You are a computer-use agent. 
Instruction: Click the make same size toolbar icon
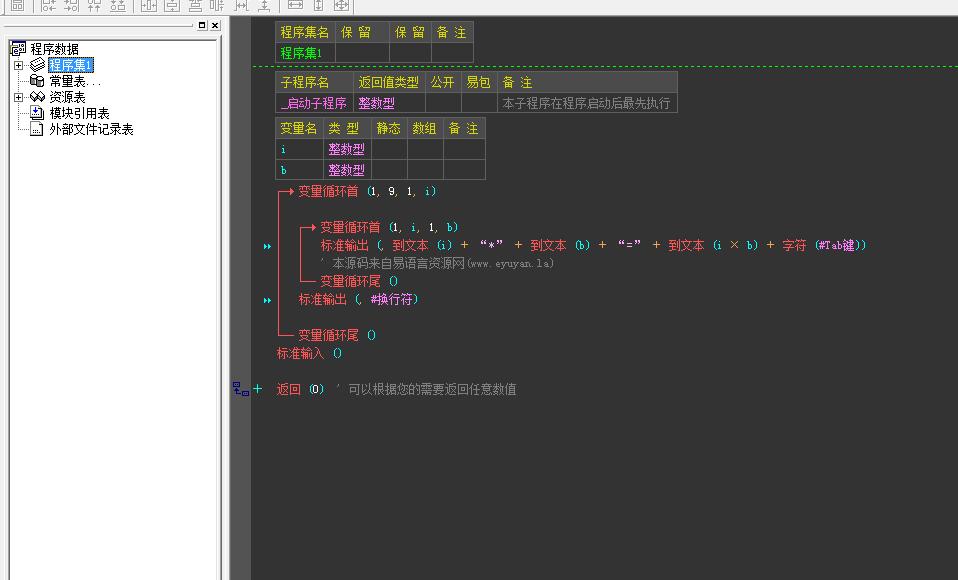[x=342, y=6]
